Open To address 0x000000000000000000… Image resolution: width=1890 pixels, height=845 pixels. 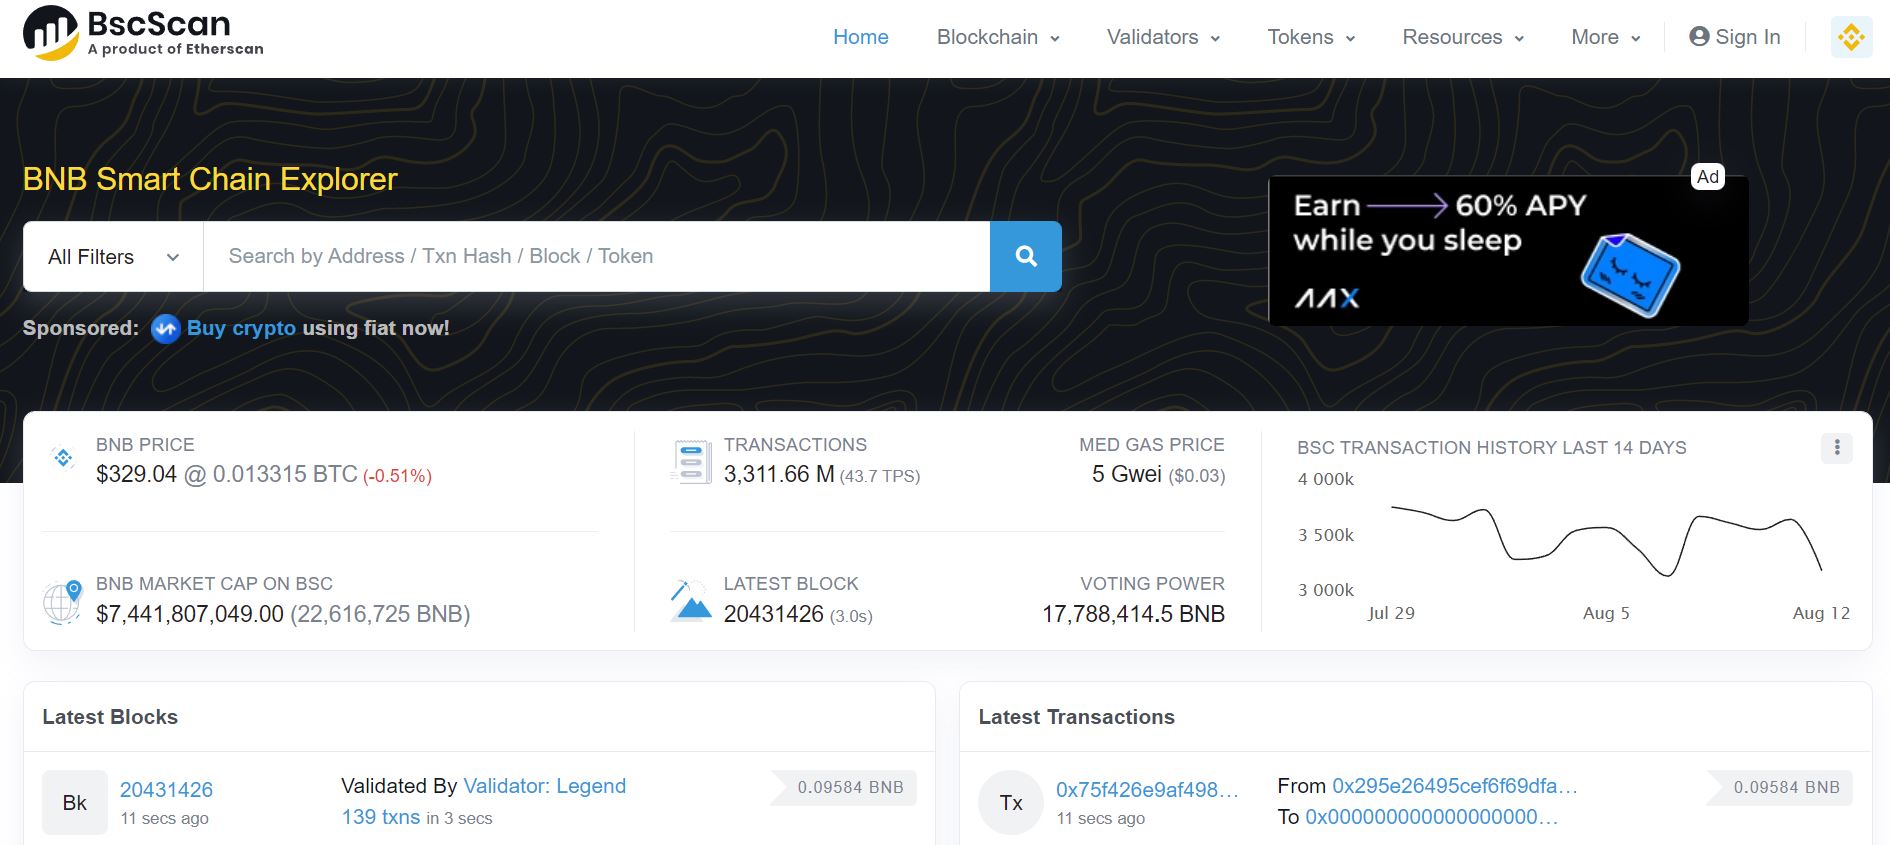pos(1432,817)
